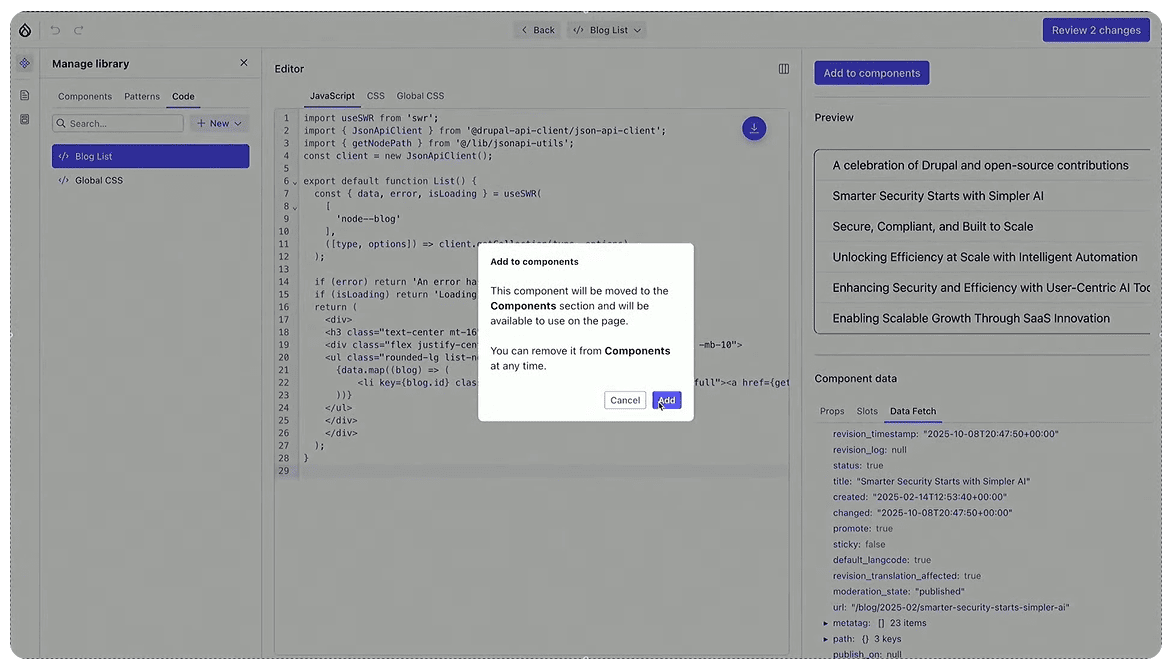Click the Drupal drop logo top left

tap(24, 30)
